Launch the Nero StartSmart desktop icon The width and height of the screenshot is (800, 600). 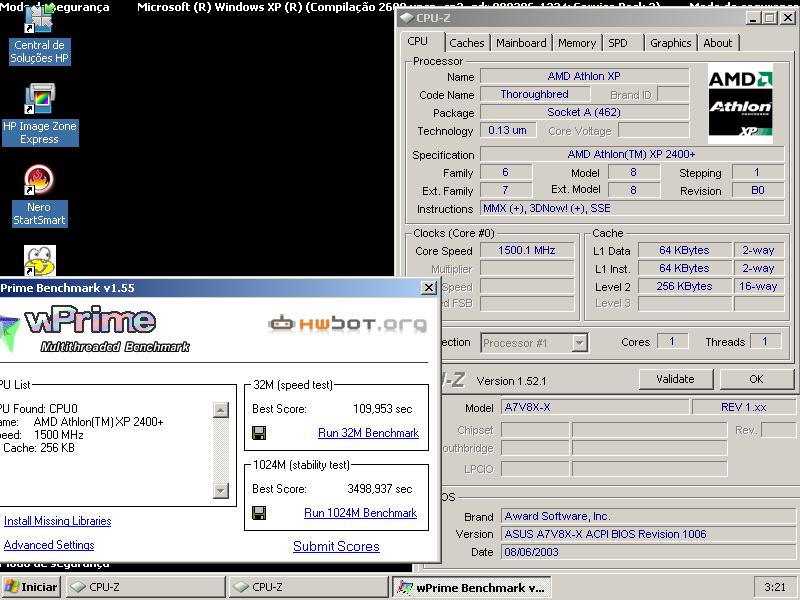tap(39, 196)
